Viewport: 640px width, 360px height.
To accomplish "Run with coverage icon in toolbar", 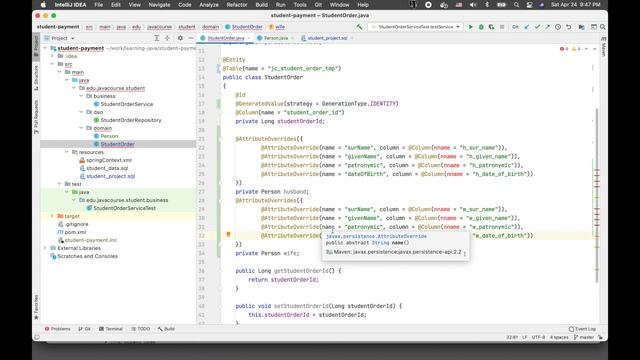I will [491, 27].
